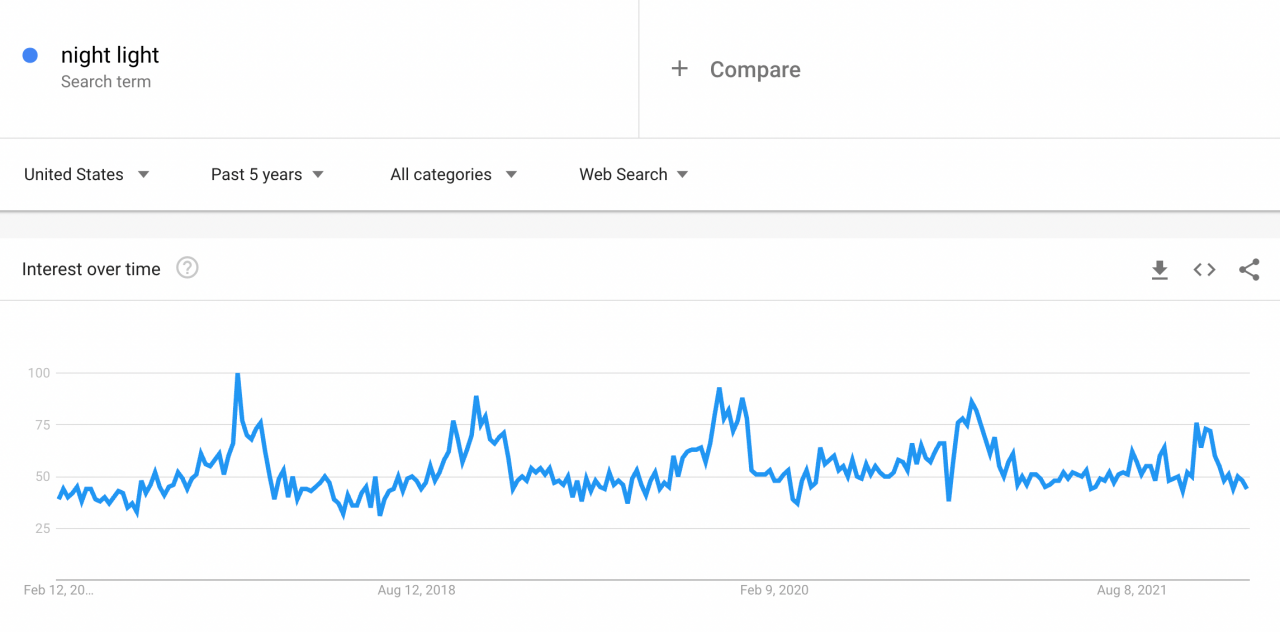This screenshot has width=1280, height=632.
Task: Open the All categories dropdown
Action: [x=452, y=174]
